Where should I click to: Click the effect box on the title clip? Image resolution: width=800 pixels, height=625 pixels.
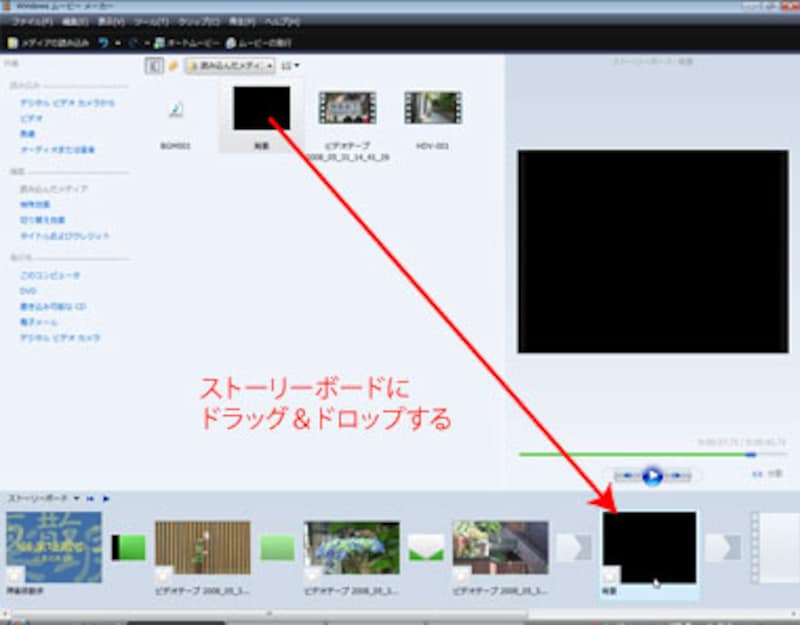tap(14, 574)
